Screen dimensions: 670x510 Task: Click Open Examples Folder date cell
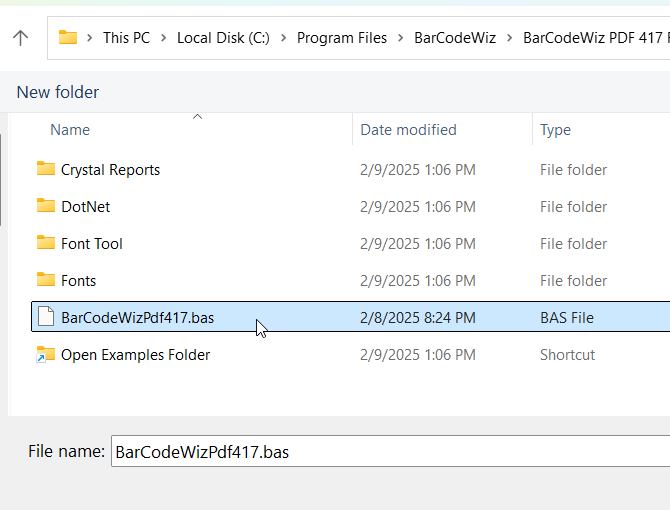pos(417,355)
